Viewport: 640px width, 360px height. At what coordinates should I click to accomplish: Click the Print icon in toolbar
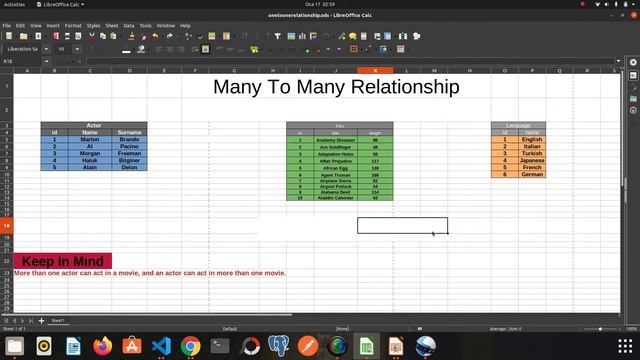click(67, 36)
